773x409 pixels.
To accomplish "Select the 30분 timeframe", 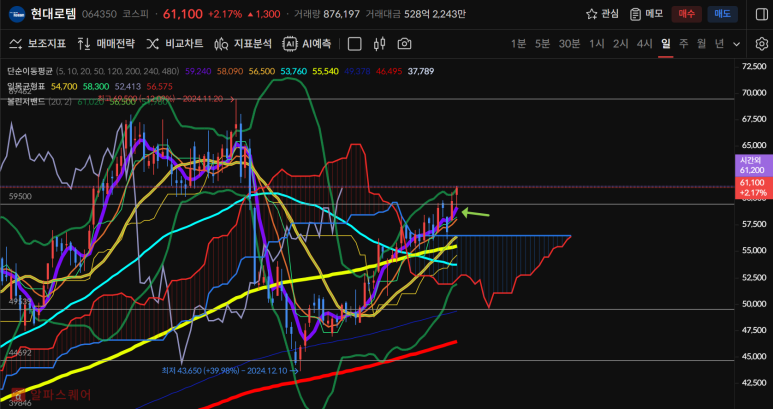I will pyautogui.click(x=569, y=44).
